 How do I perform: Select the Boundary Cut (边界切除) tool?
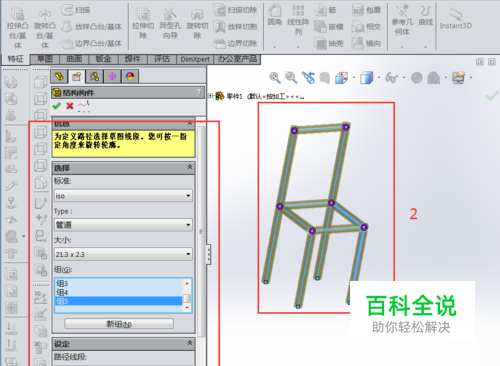[235, 43]
